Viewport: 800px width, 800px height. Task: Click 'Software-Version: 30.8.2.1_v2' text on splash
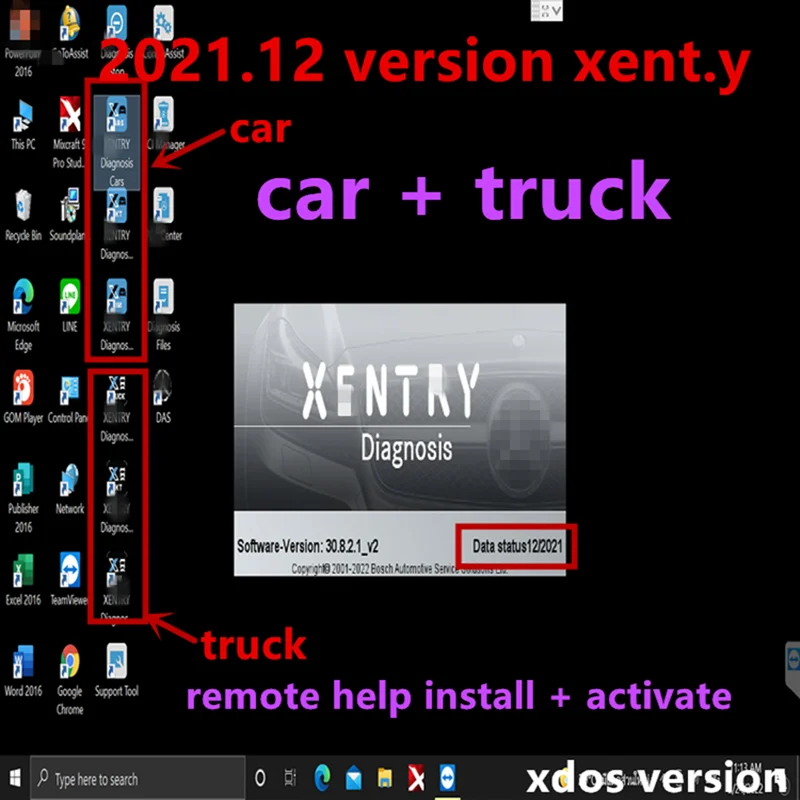pos(308,546)
